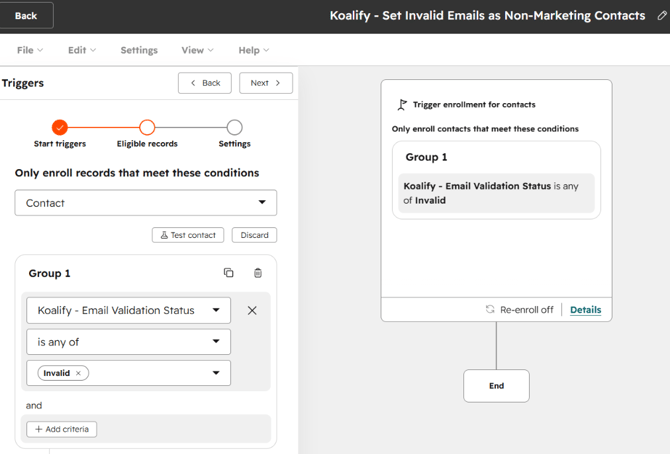
Task: Open Koalify - Email Validation Status property dropdown
Action: coord(129,310)
